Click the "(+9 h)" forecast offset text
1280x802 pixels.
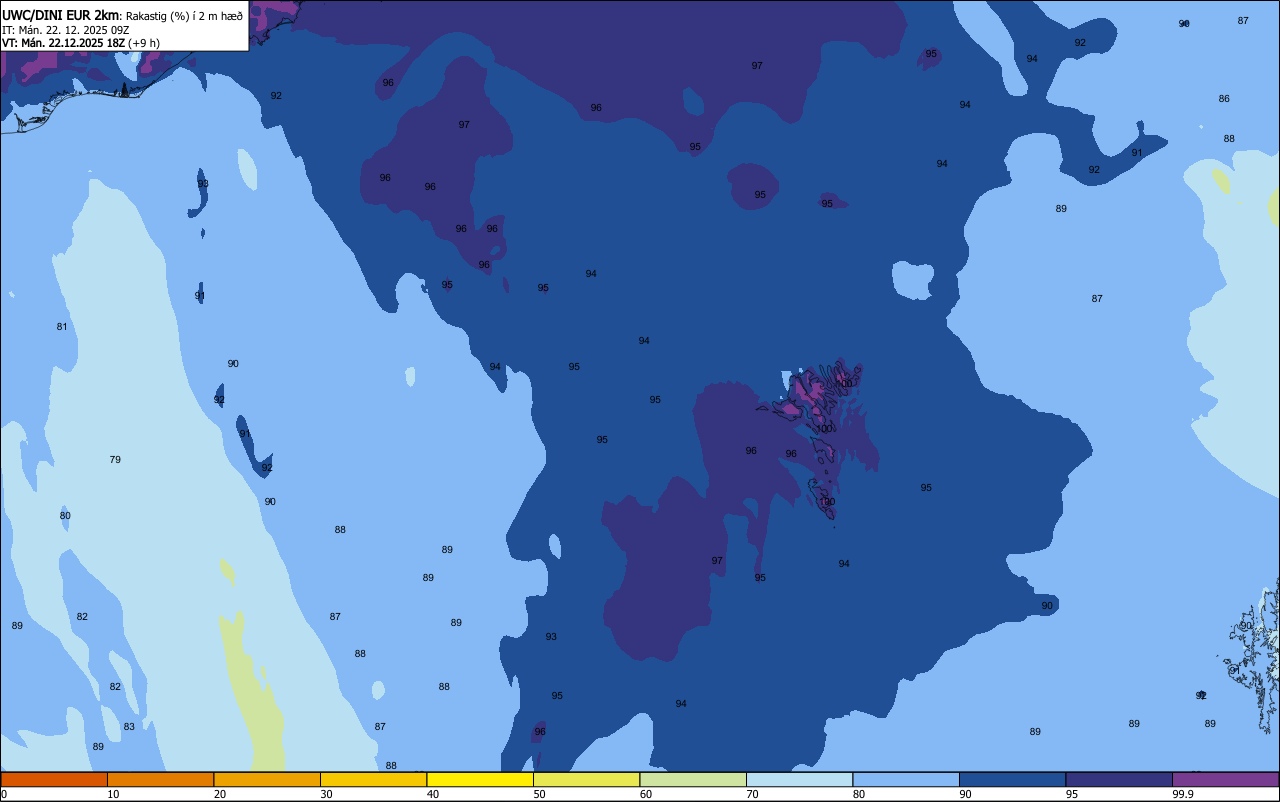pyautogui.click(x=144, y=43)
